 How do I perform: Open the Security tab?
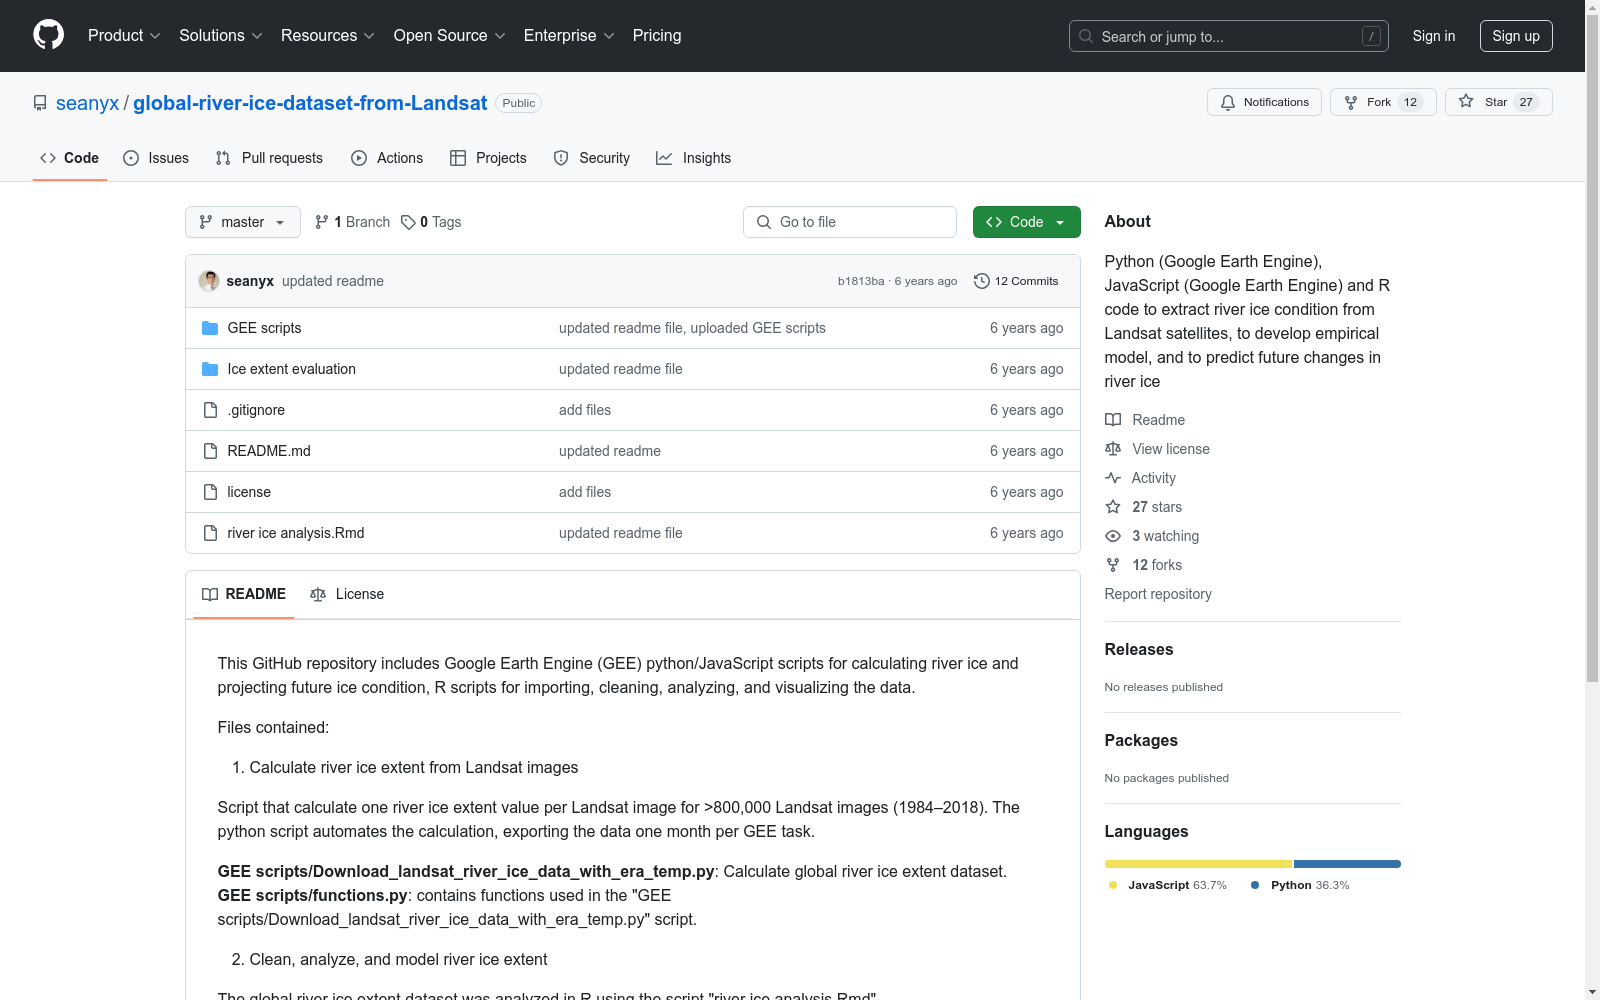pyautogui.click(x=592, y=158)
